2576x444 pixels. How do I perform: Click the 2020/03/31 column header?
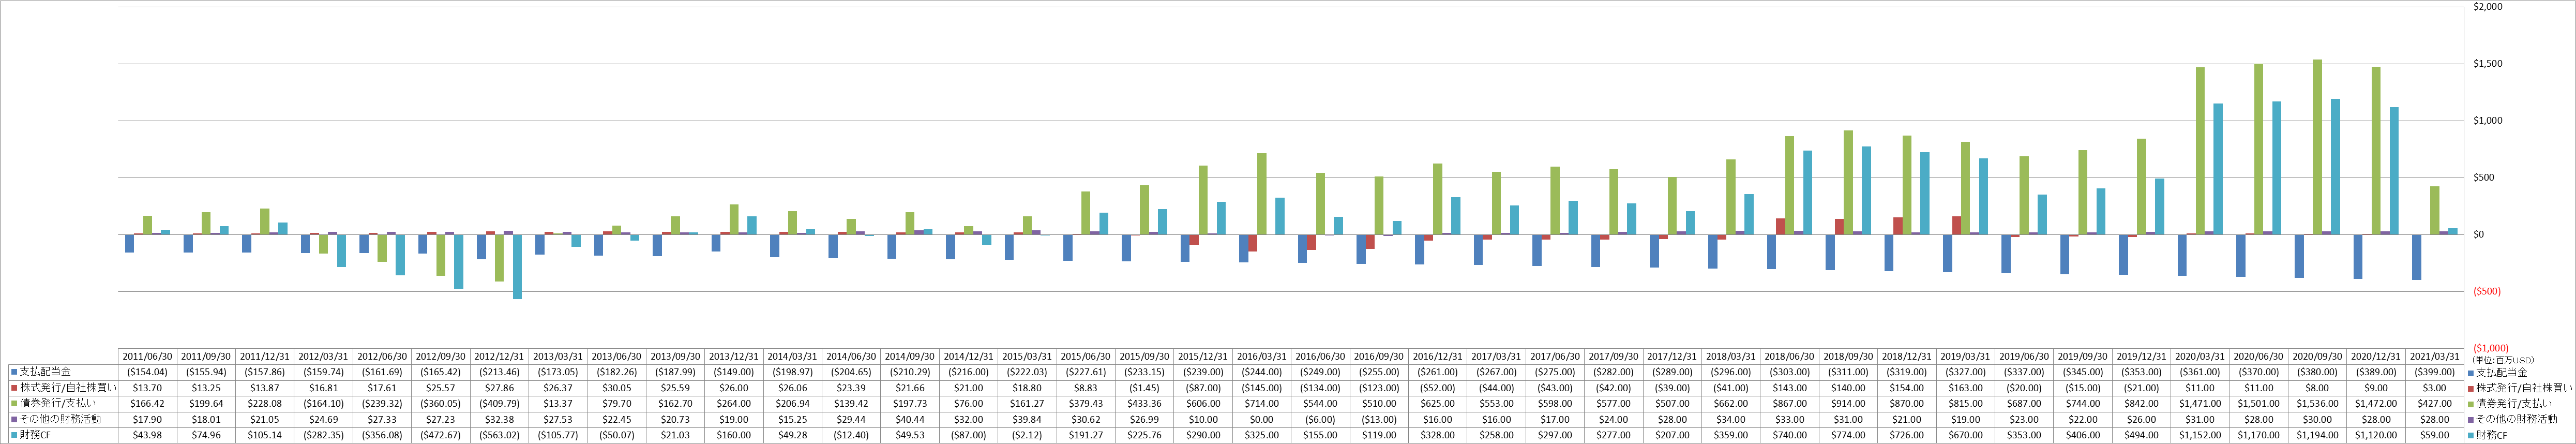click(2200, 356)
